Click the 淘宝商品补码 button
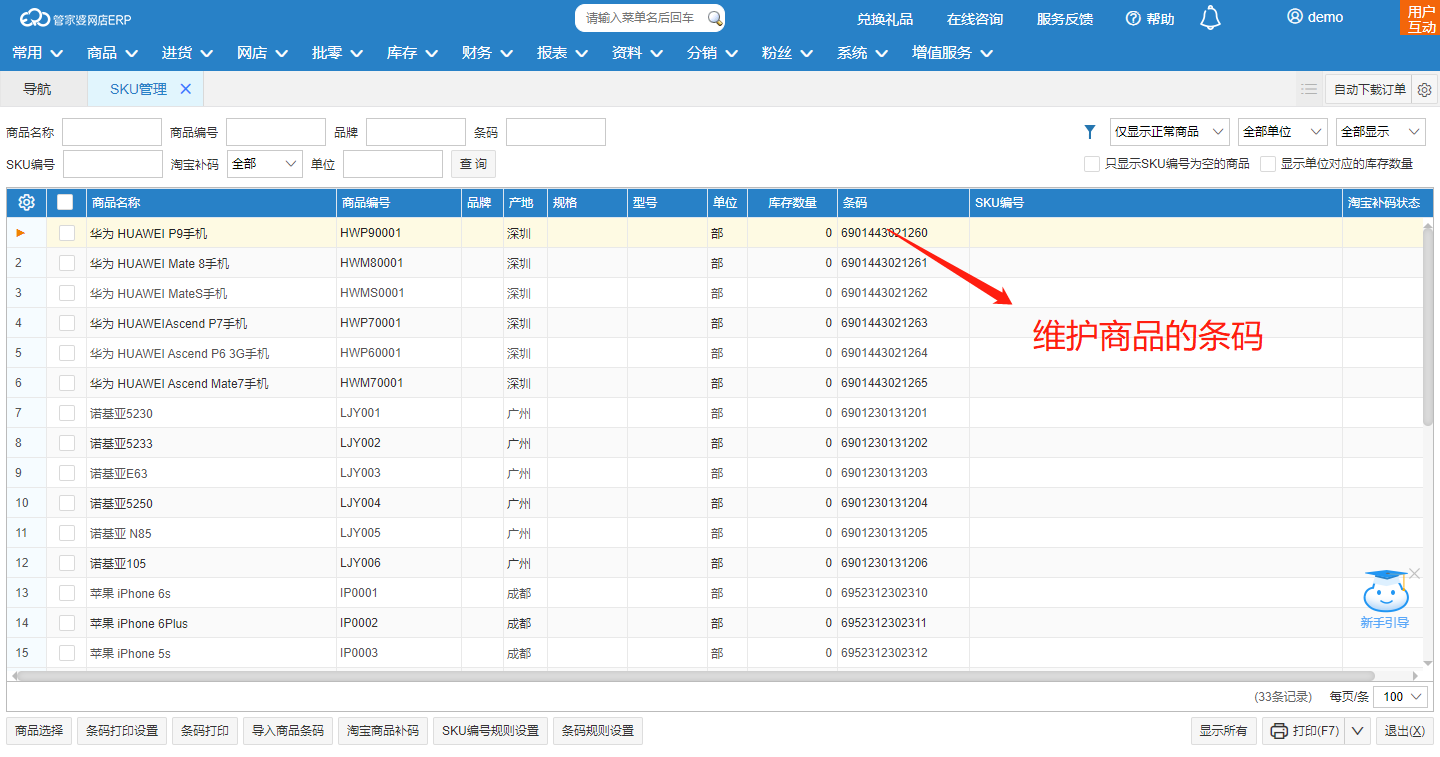 (x=383, y=731)
